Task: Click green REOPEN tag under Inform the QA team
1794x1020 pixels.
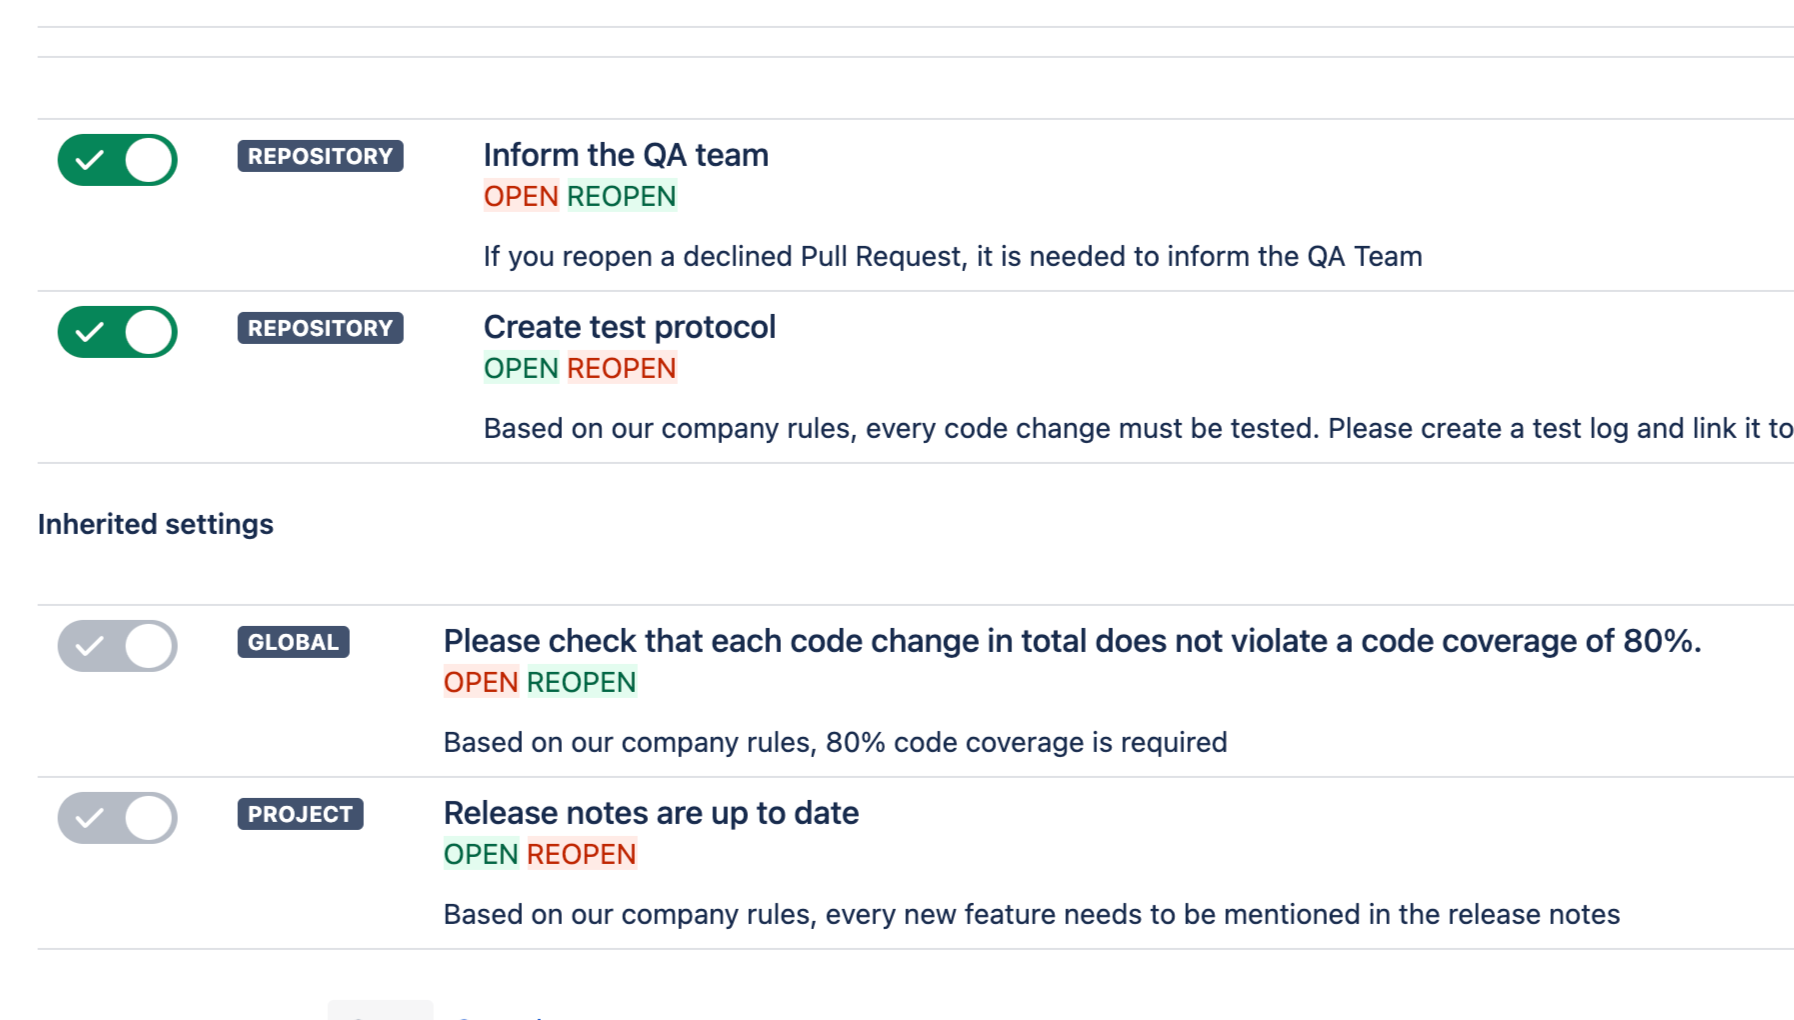Action: 621,196
